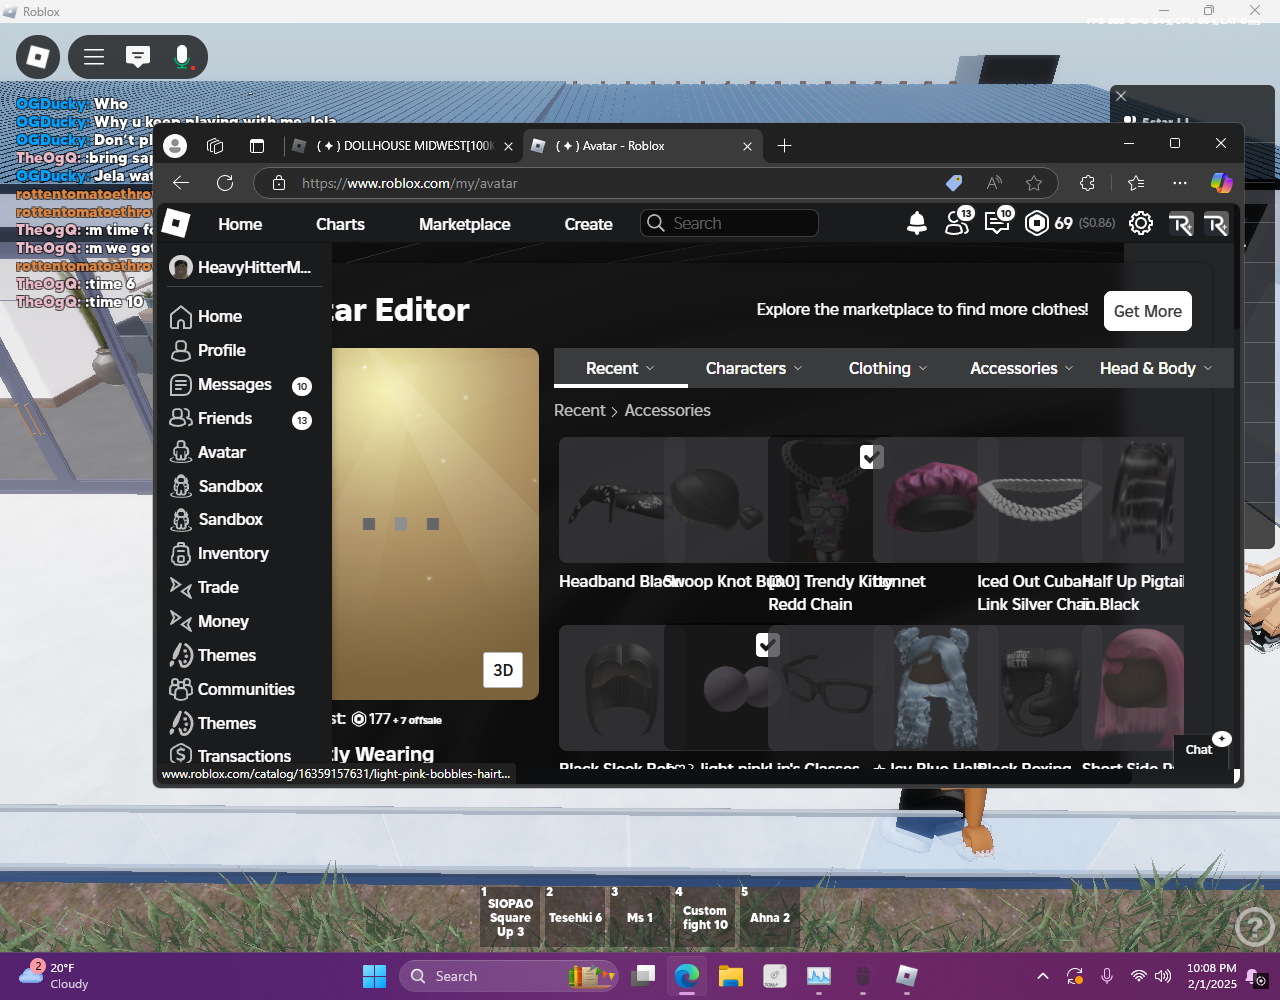The width and height of the screenshot is (1280, 1000).
Task: Go to Profile in sidebar
Action: click(x=209, y=350)
